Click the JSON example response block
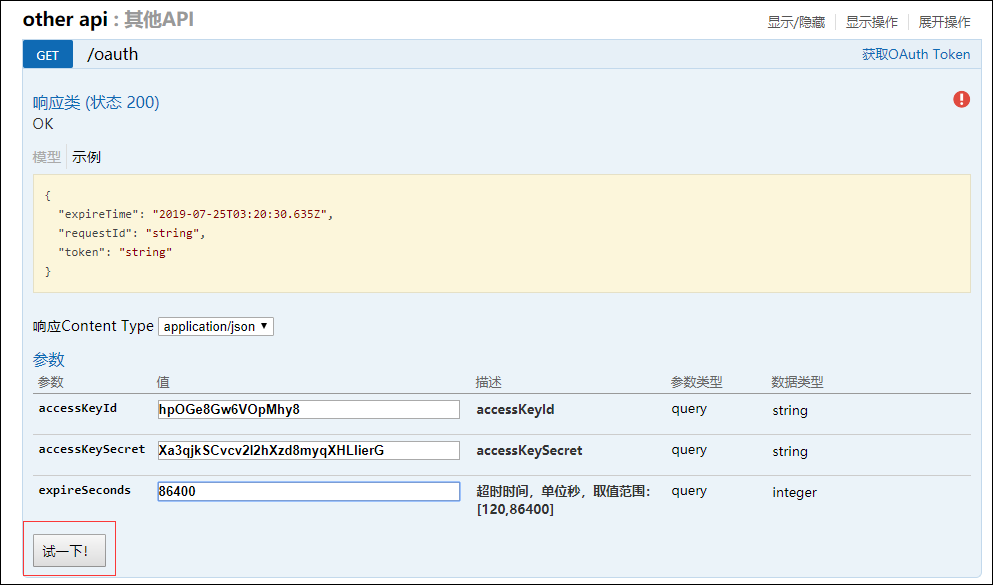 point(501,233)
